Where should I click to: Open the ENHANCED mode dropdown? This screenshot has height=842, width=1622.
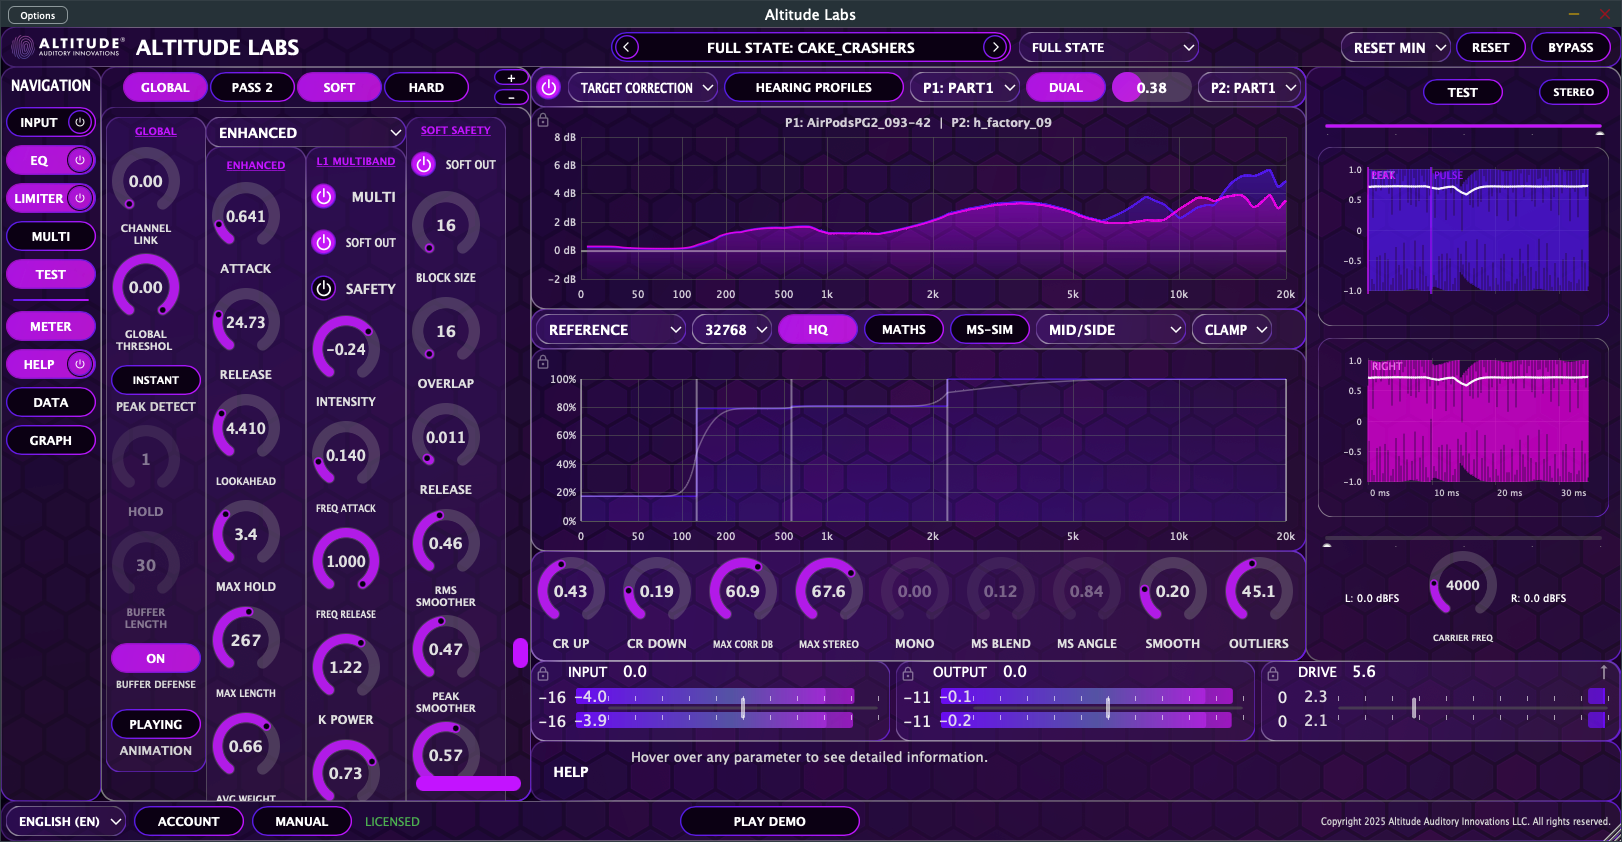click(x=305, y=132)
